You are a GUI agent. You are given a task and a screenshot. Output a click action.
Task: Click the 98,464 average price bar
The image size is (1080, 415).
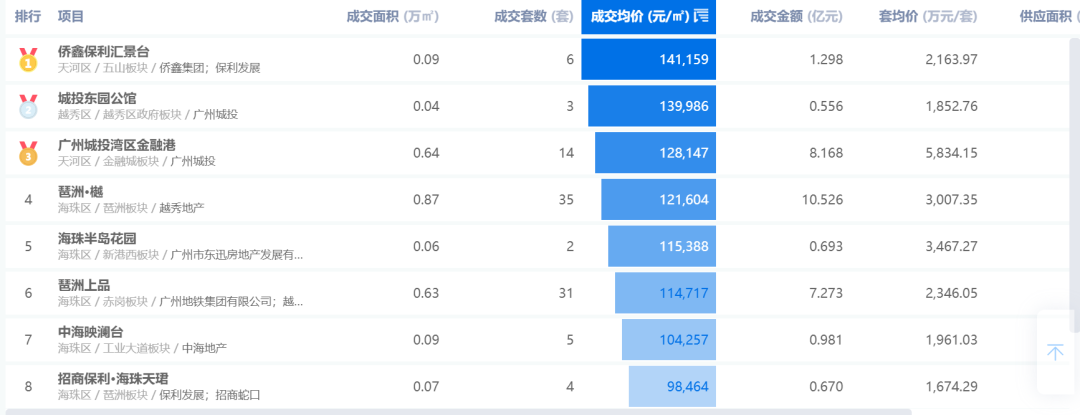[672, 386]
